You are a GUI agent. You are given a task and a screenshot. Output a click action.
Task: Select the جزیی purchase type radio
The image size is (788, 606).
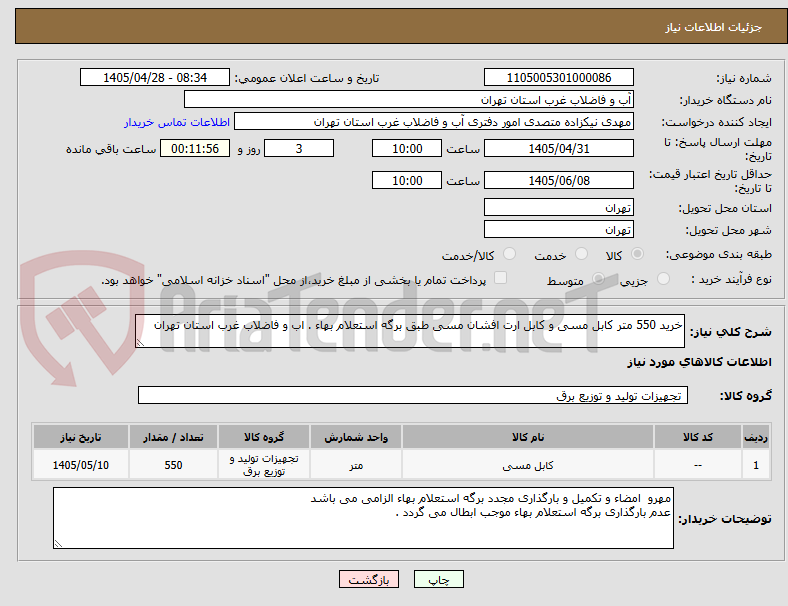click(x=663, y=278)
